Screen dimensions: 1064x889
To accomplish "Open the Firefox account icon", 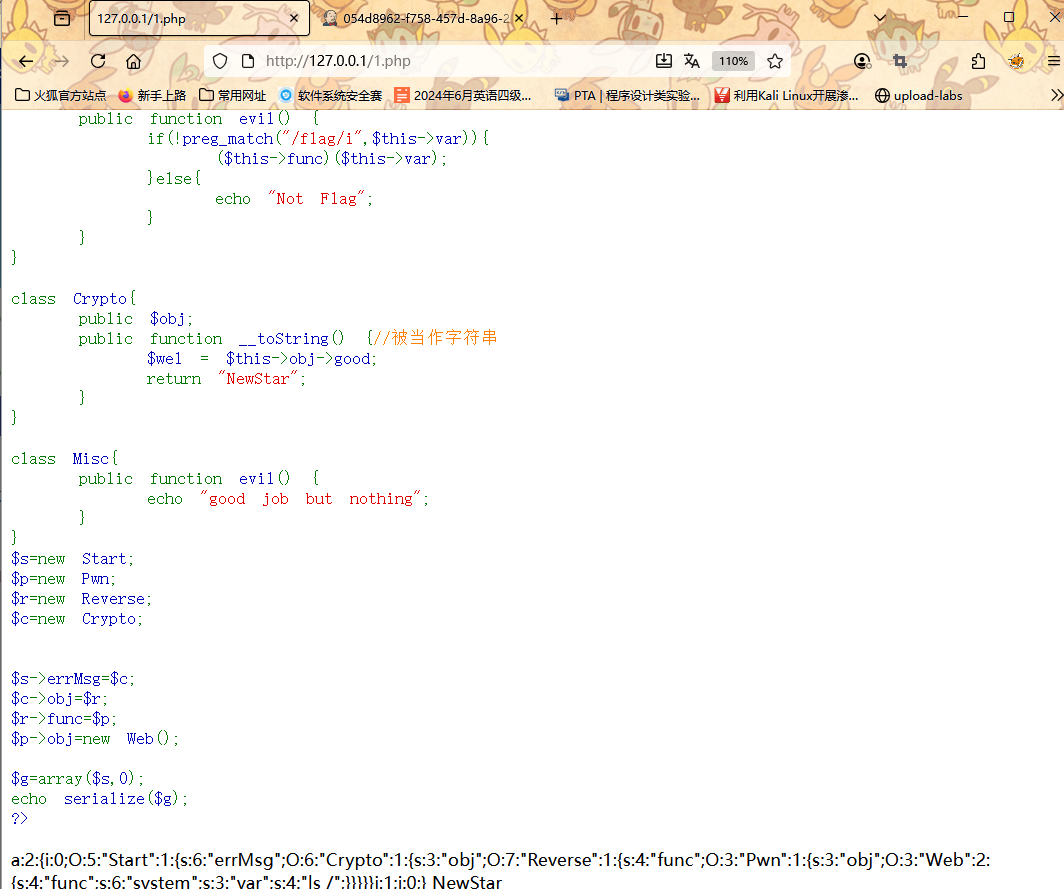I will click(x=862, y=61).
